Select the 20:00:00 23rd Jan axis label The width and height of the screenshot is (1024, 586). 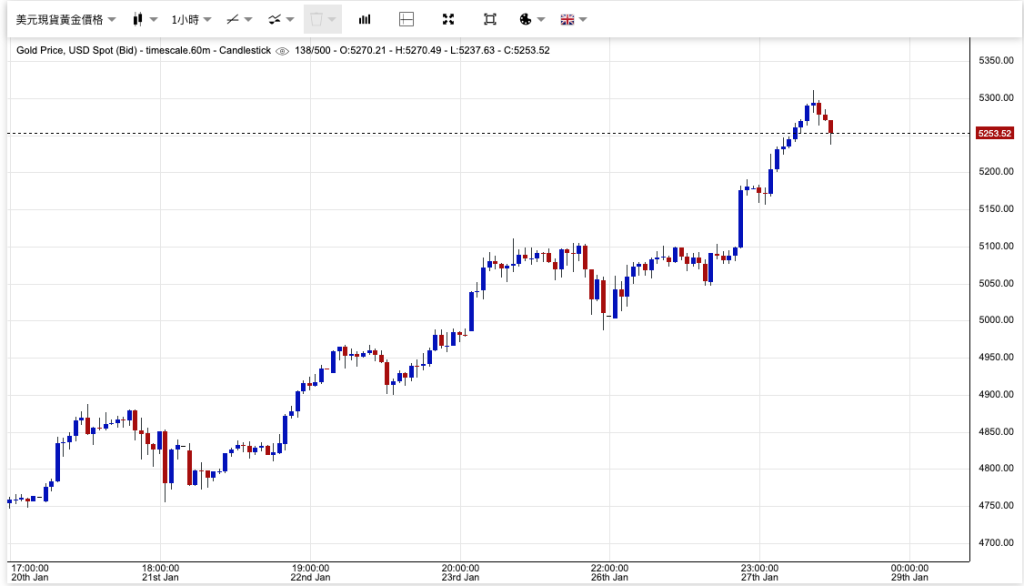pyautogui.click(x=460, y=571)
